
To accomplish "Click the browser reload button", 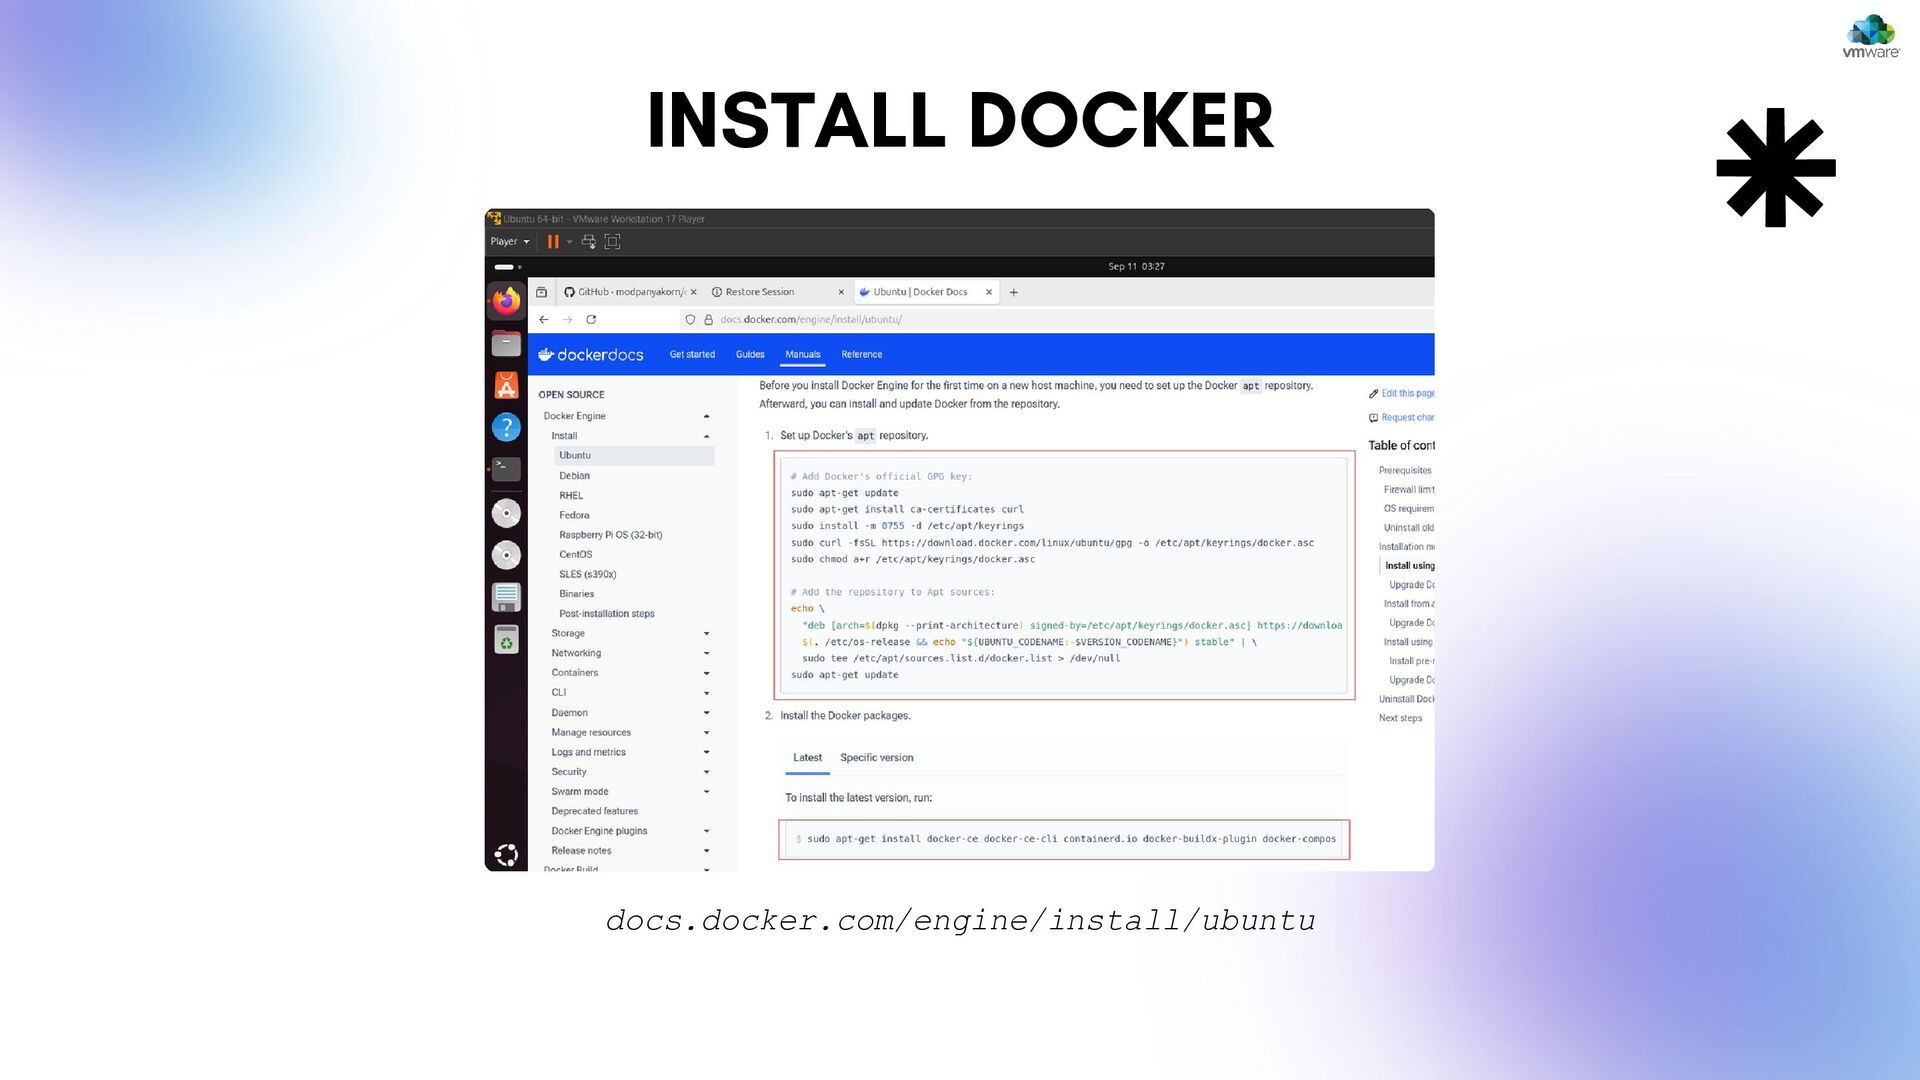I will pyautogui.click(x=591, y=320).
